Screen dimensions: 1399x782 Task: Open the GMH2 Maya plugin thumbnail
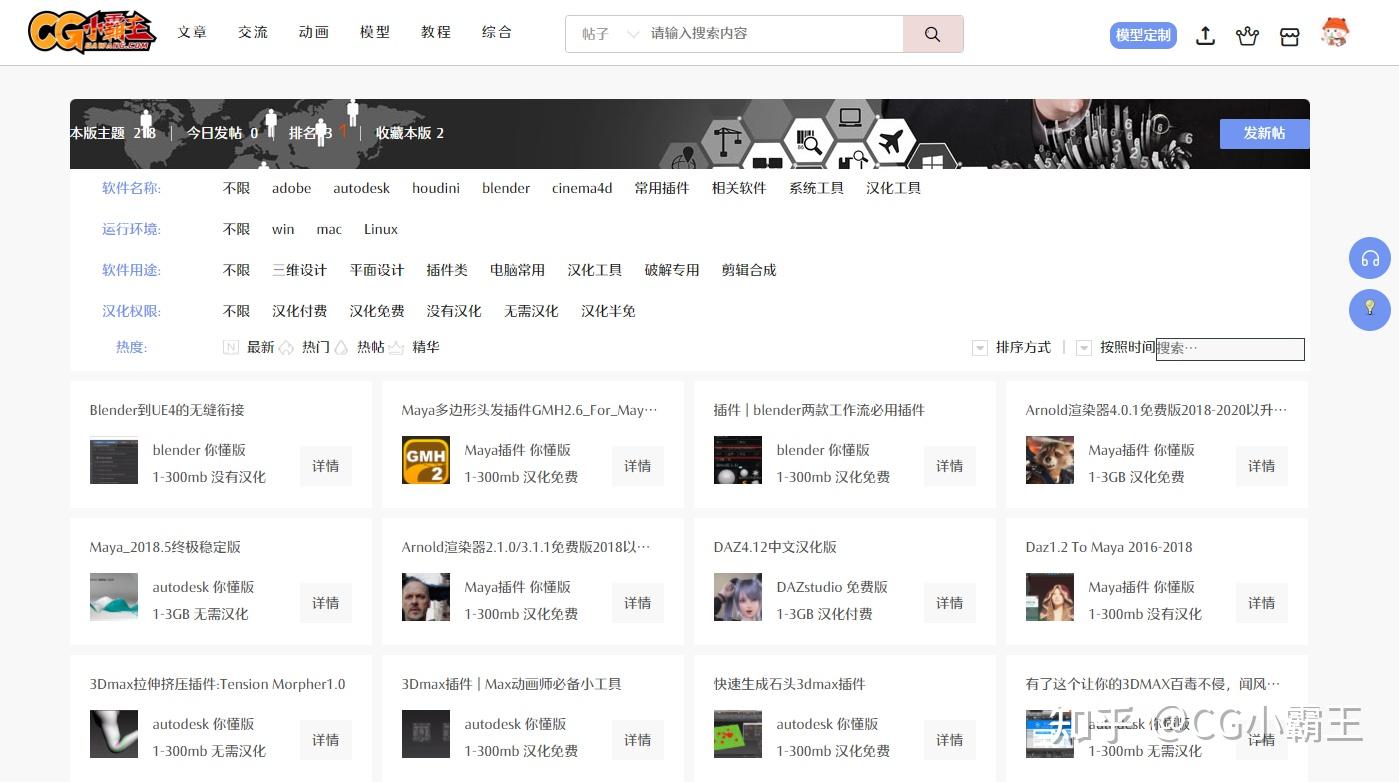coord(426,460)
